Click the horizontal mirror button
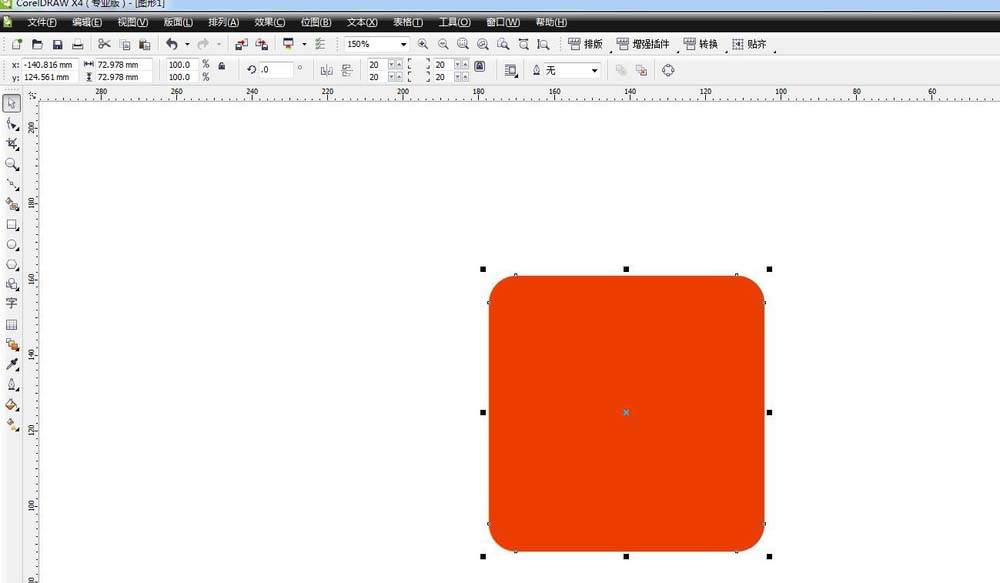Image resolution: width=1000 pixels, height=583 pixels. coord(326,70)
